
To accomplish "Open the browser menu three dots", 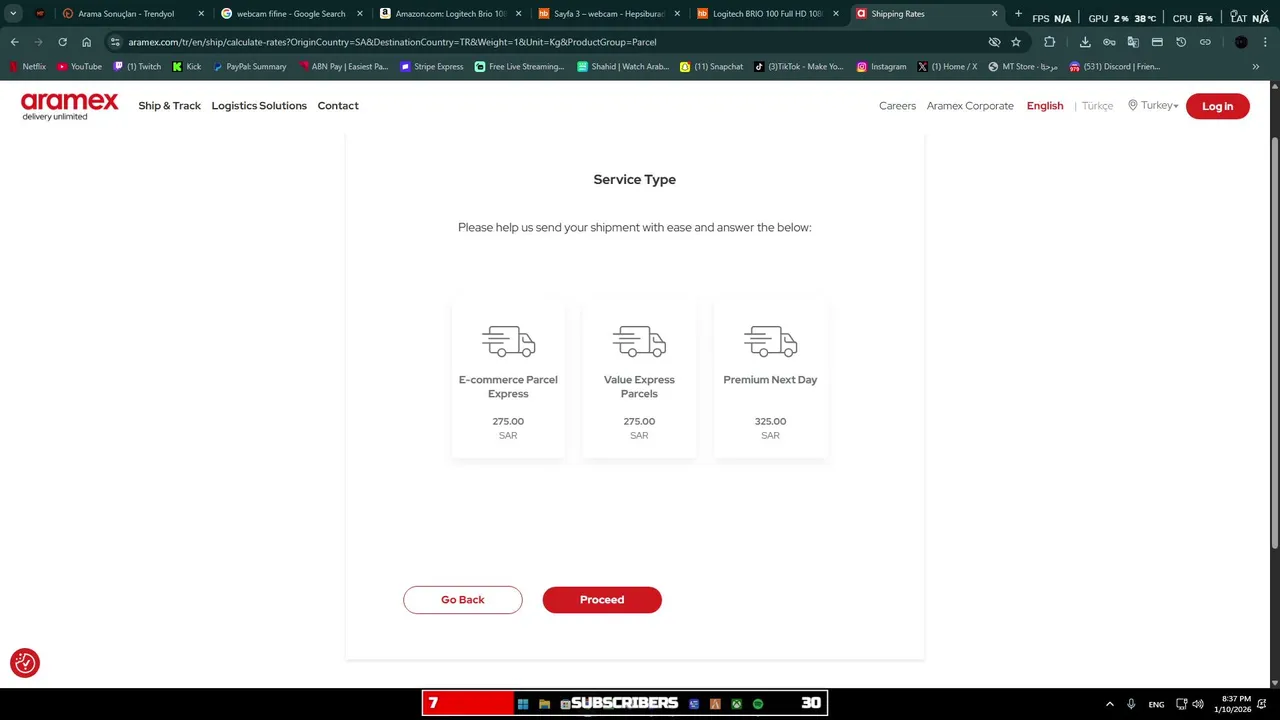I will coord(1265,42).
